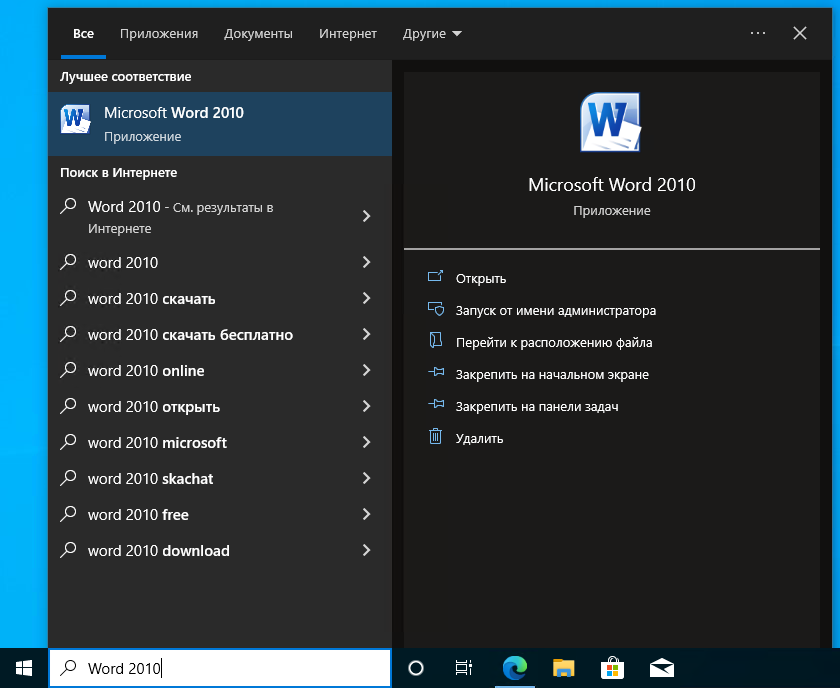Switch to the Все tab
Image resolution: width=840 pixels, height=688 pixels.
[x=83, y=34]
